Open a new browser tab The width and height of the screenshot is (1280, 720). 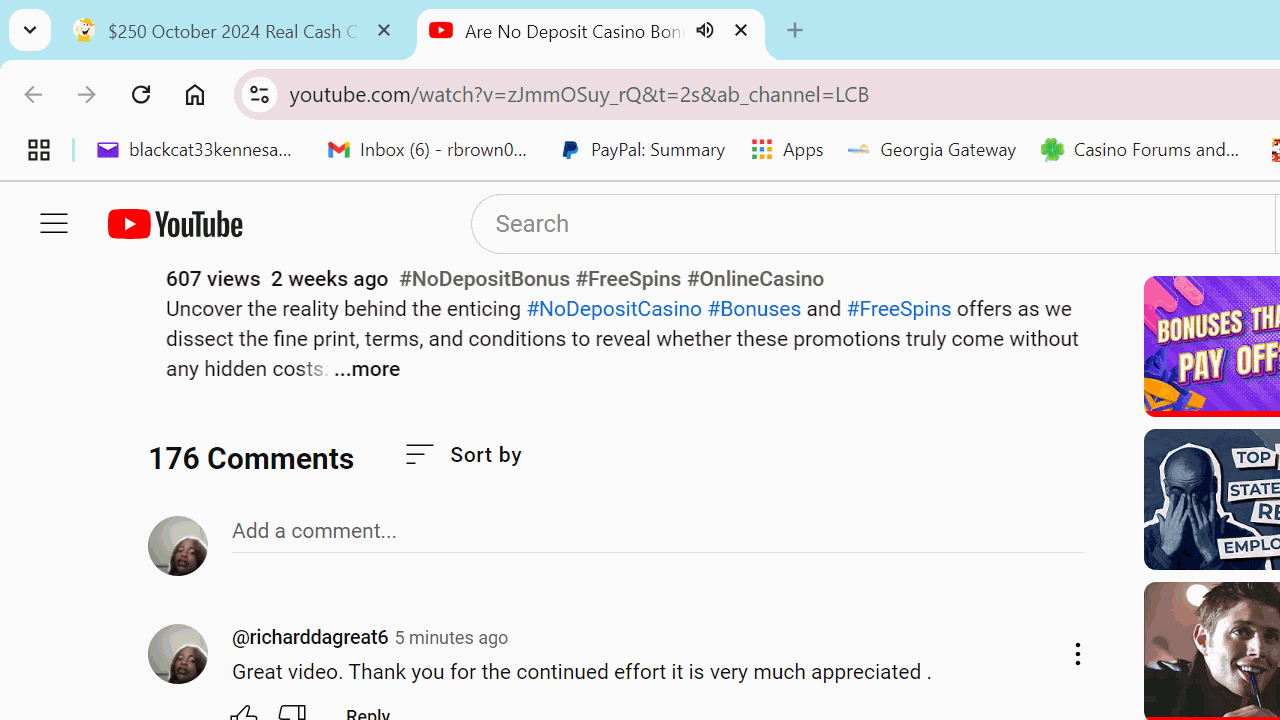(x=795, y=30)
